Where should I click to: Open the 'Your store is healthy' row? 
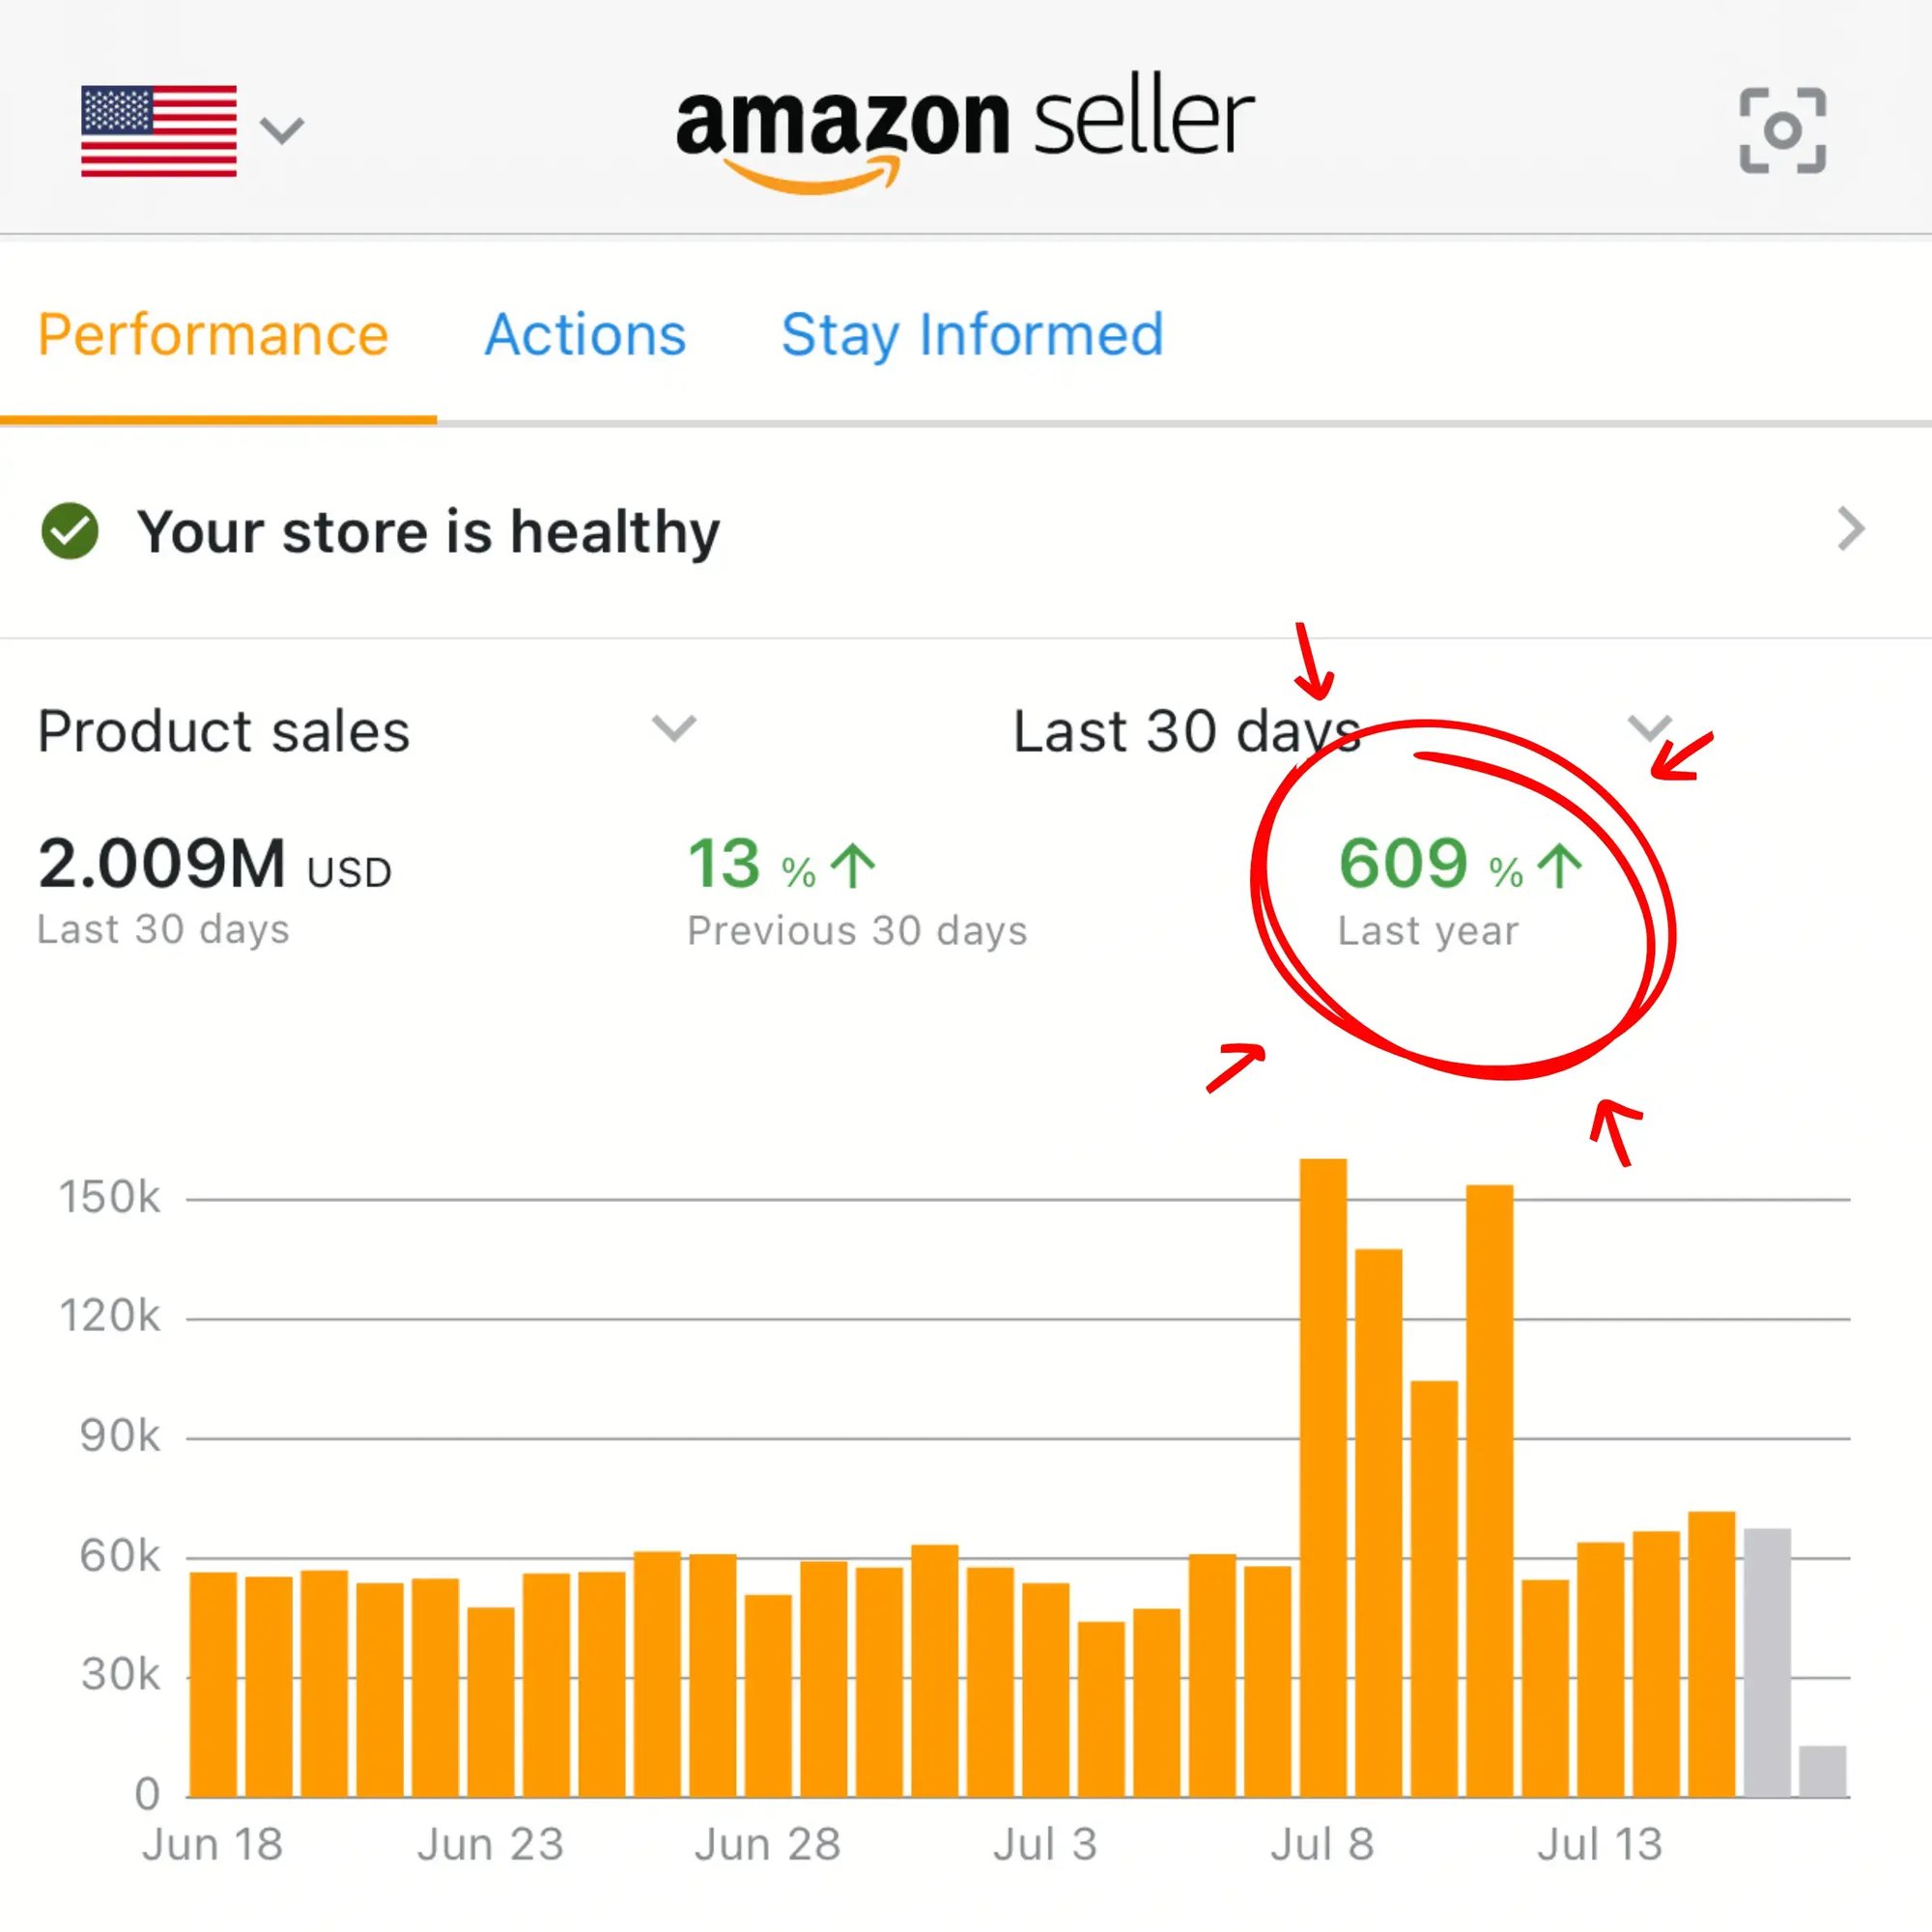tap(428, 531)
